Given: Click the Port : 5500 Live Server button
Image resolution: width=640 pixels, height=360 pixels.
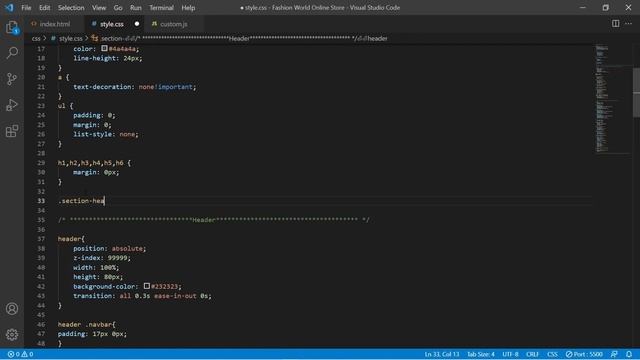Looking at the screenshot, I should 584,354.
